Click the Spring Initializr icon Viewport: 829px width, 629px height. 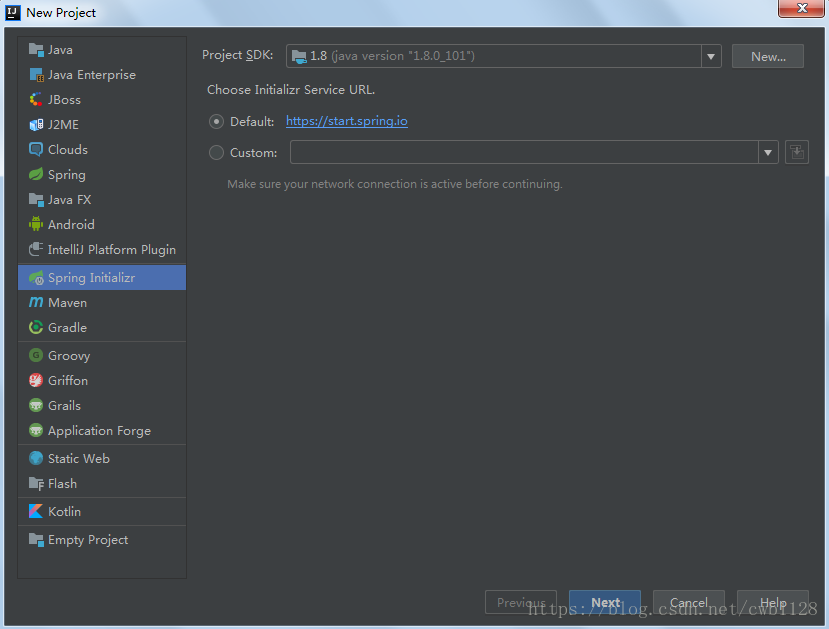coord(36,278)
